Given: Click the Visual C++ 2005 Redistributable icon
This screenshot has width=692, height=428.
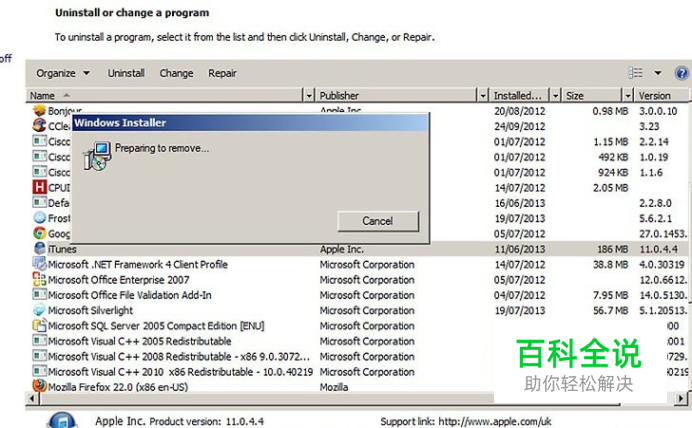Looking at the screenshot, I should click(x=39, y=341).
